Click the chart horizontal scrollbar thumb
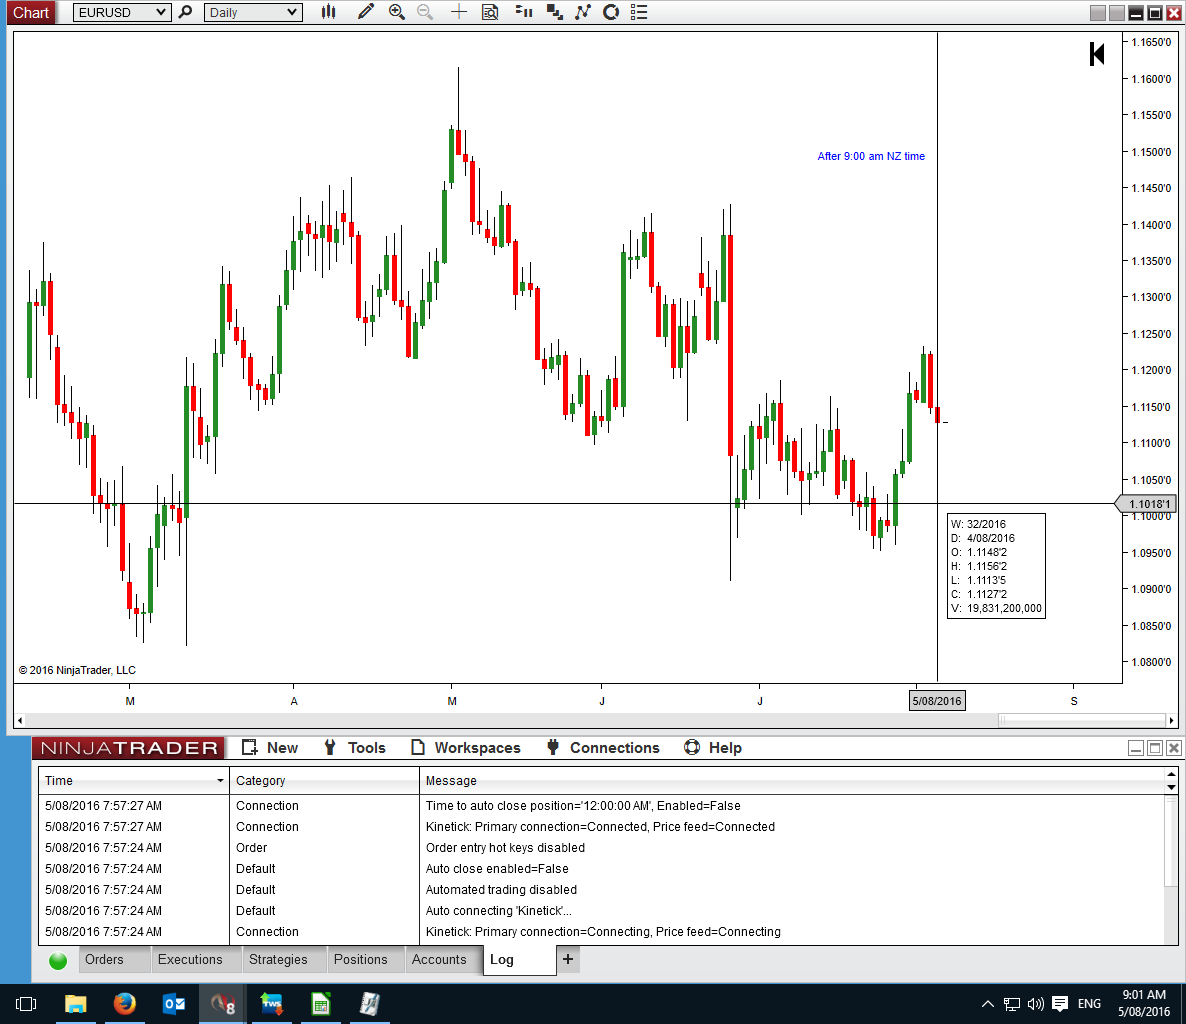 (1082, 721)
